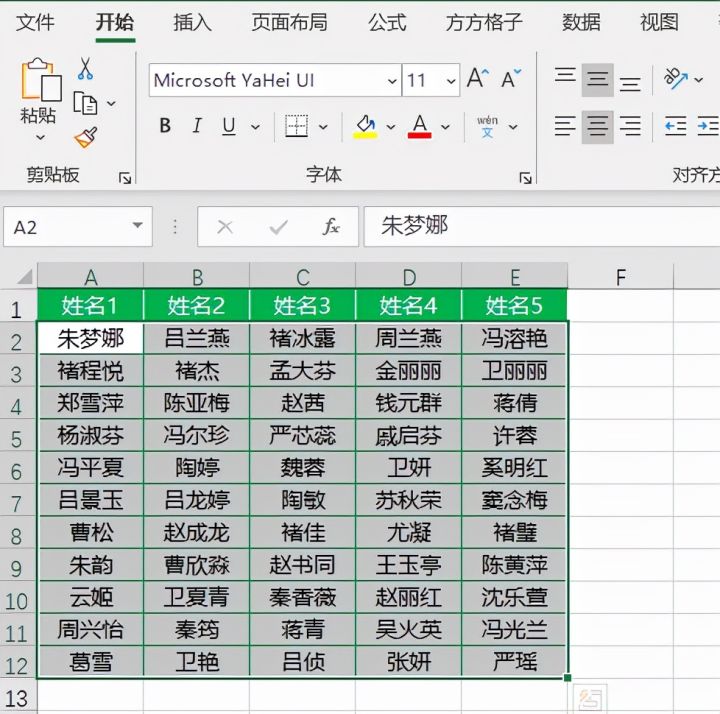Screen dimensions: 720x714
Task: Increase indent in alignment group
Action: [x=708, y=126]
